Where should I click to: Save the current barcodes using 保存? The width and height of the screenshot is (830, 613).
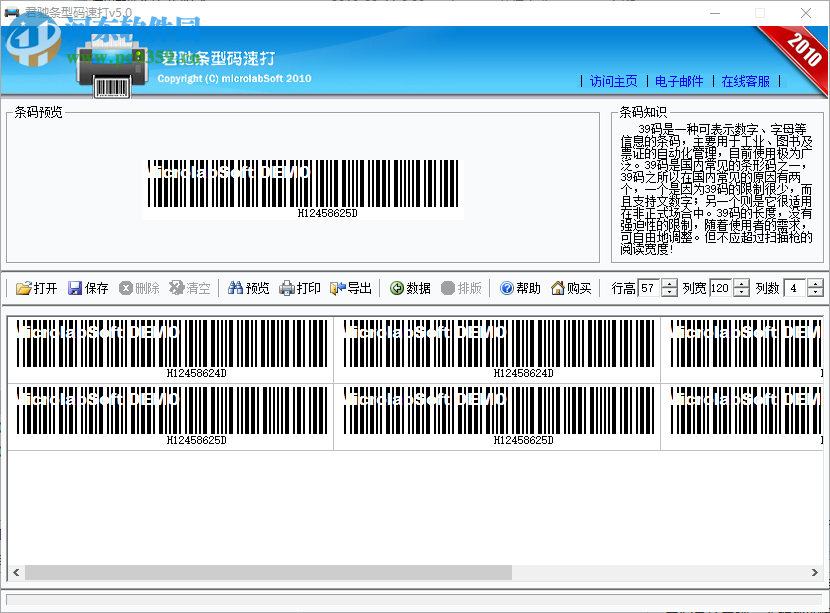88,288
